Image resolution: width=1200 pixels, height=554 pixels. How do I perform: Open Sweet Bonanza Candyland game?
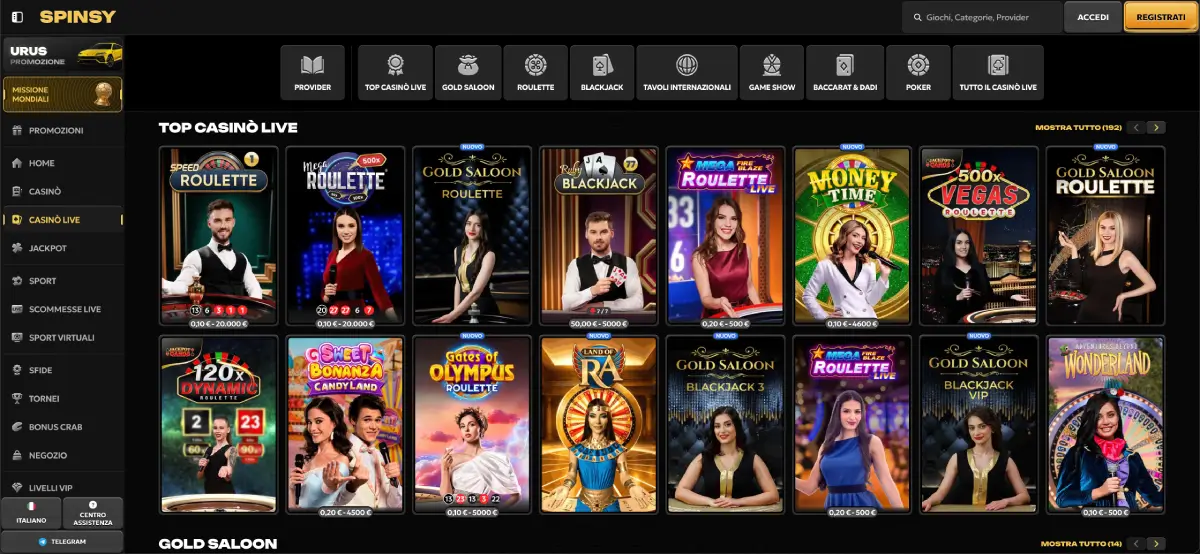[x=345, y=425]
